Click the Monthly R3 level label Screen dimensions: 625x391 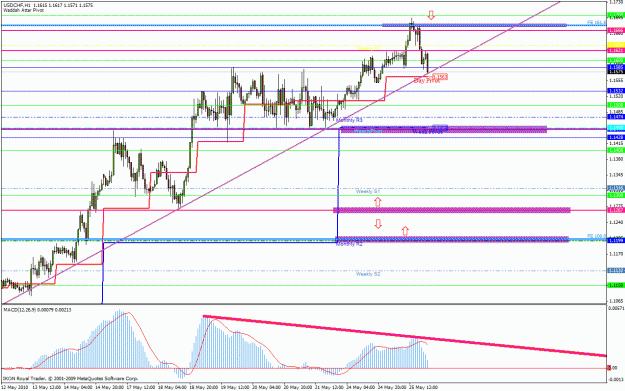pyautogui.click(x=349, y=120)
